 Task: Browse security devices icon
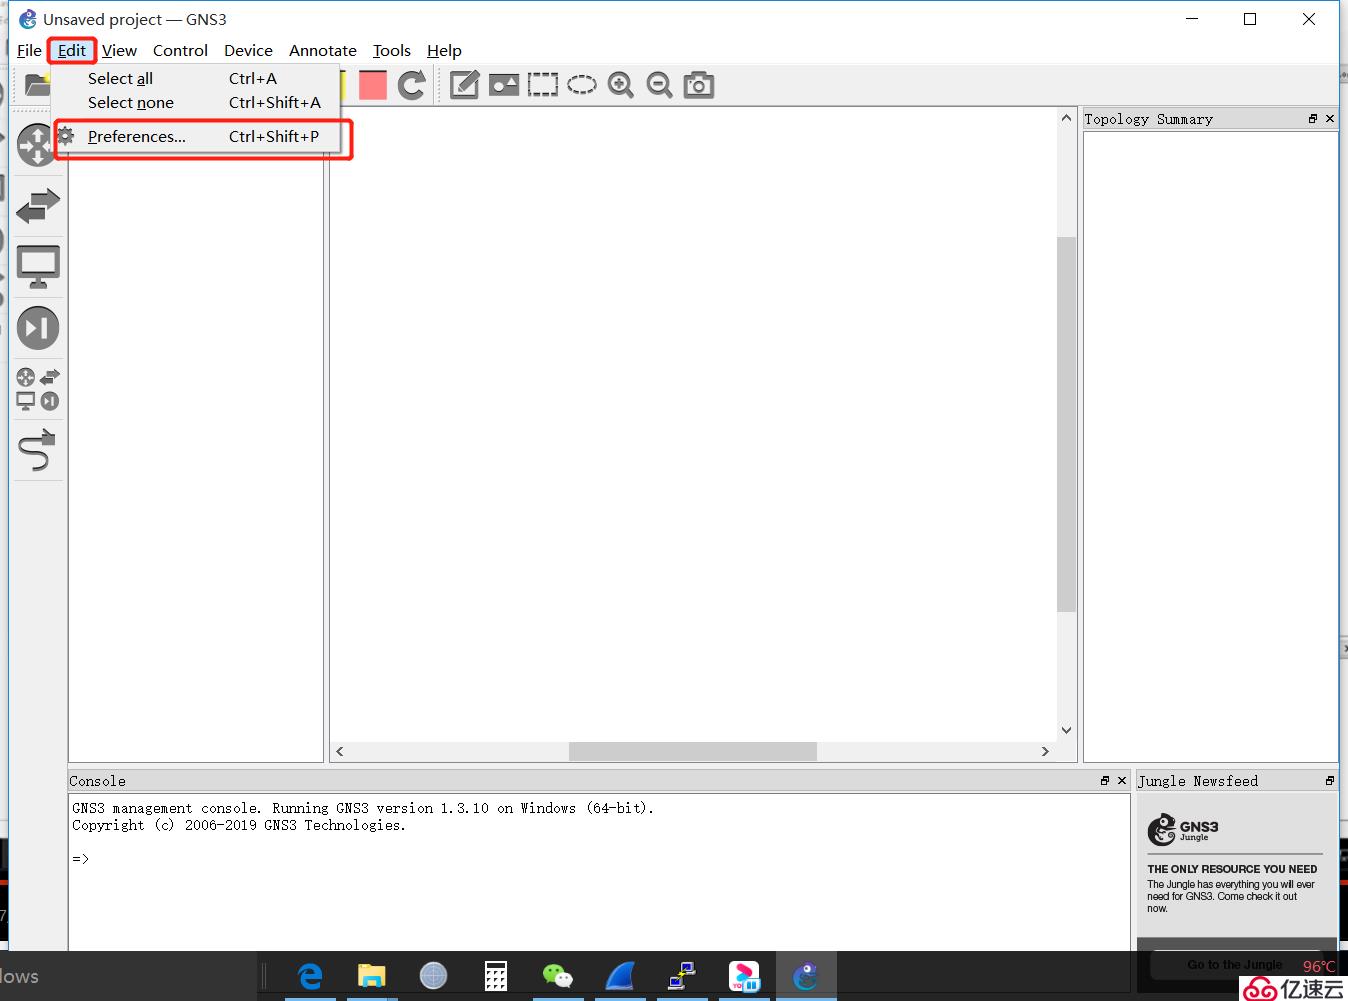(x=38, y=328)
